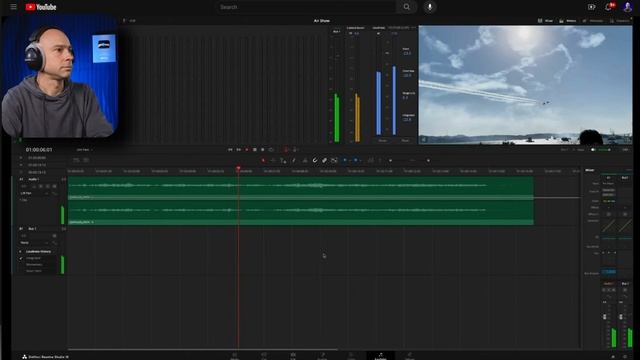Switch to the Cut page tab
Screen dimensions: 640x360
pyautogui.click(x=264, y=356)
